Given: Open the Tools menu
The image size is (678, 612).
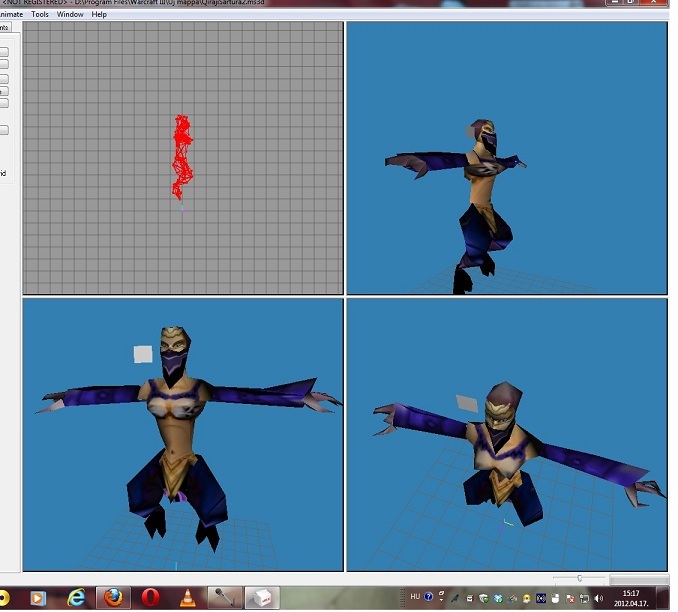Looking at the screenshot, I should [40, 14].
